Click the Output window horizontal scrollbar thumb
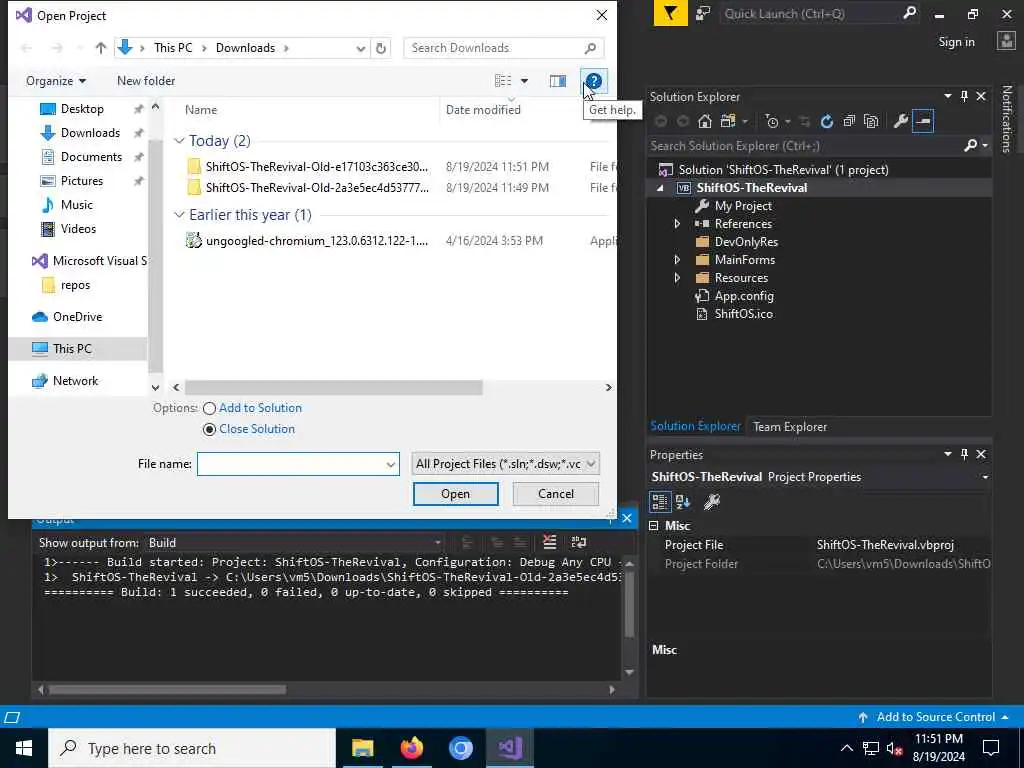Screen dimensions: 1024x768 pyautogui.click(x=167, y=690)
